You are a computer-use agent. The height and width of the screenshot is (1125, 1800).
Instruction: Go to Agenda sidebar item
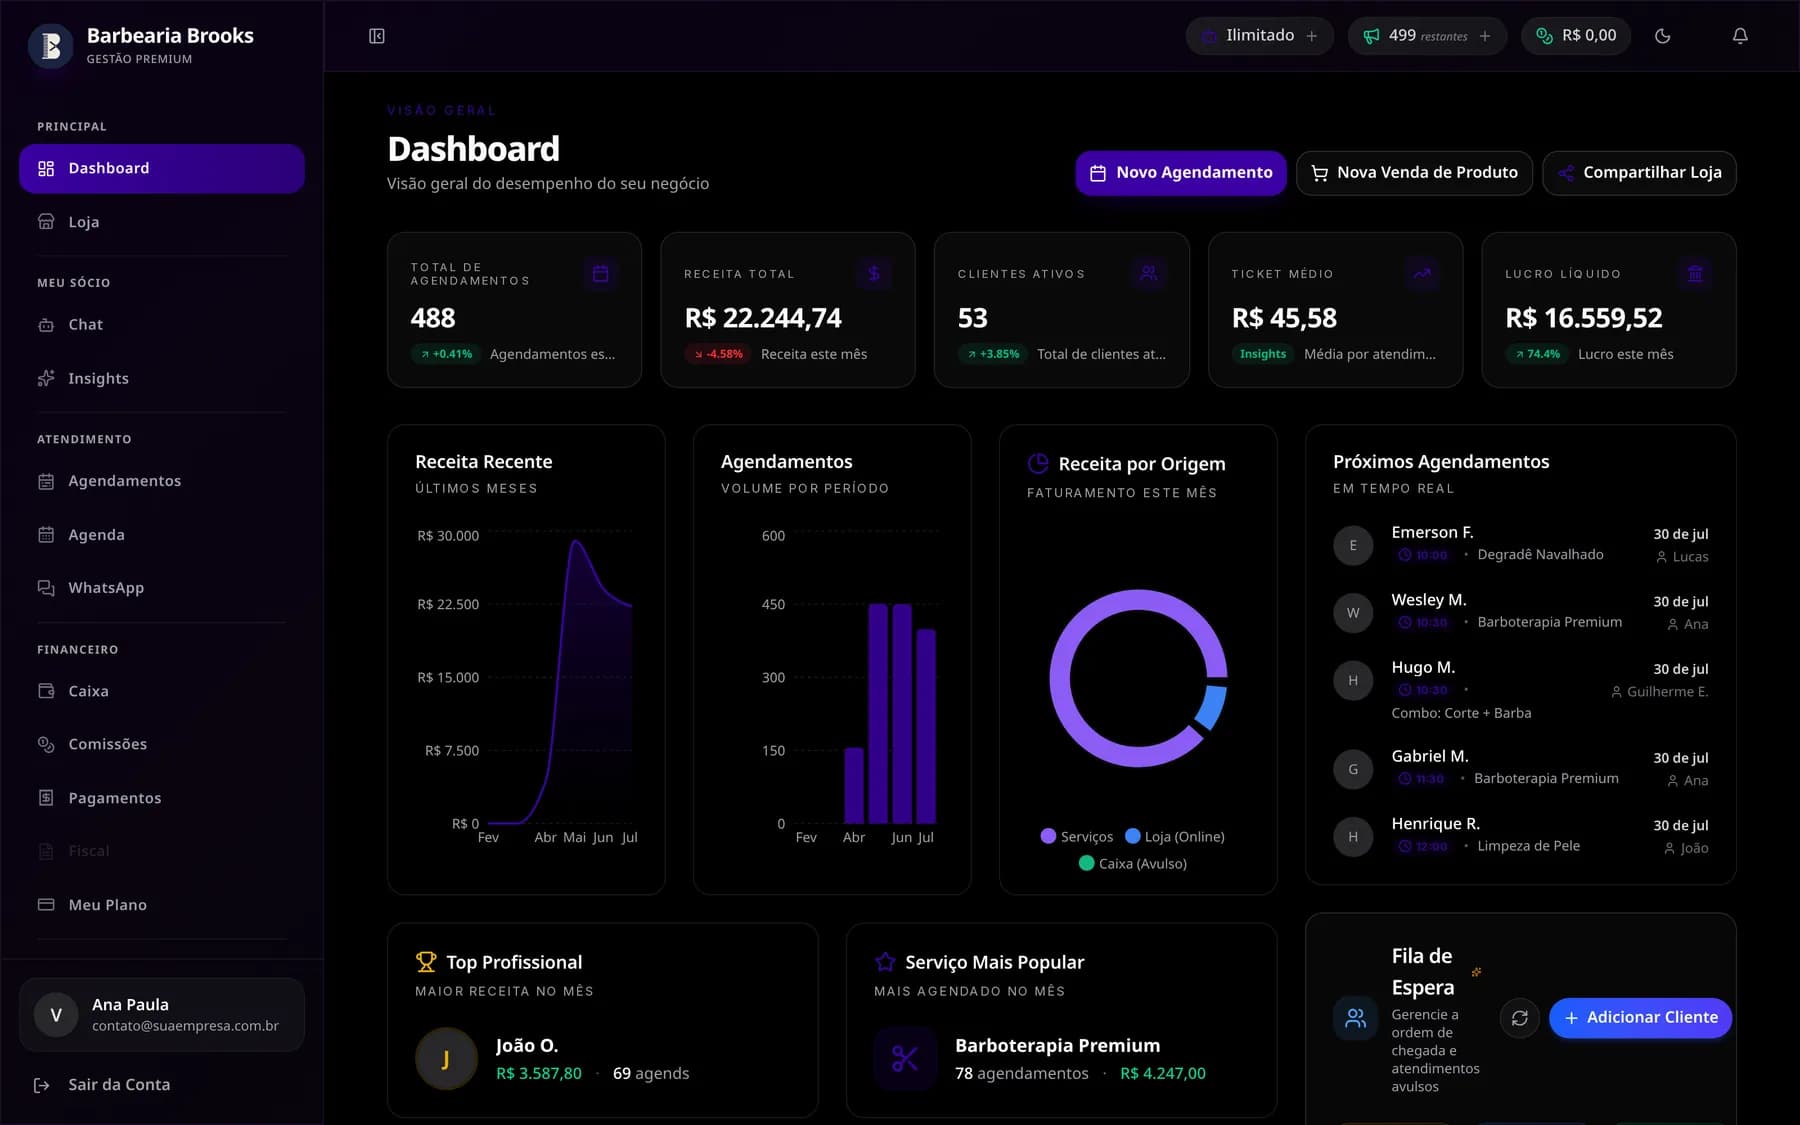(x=162, y=535)
